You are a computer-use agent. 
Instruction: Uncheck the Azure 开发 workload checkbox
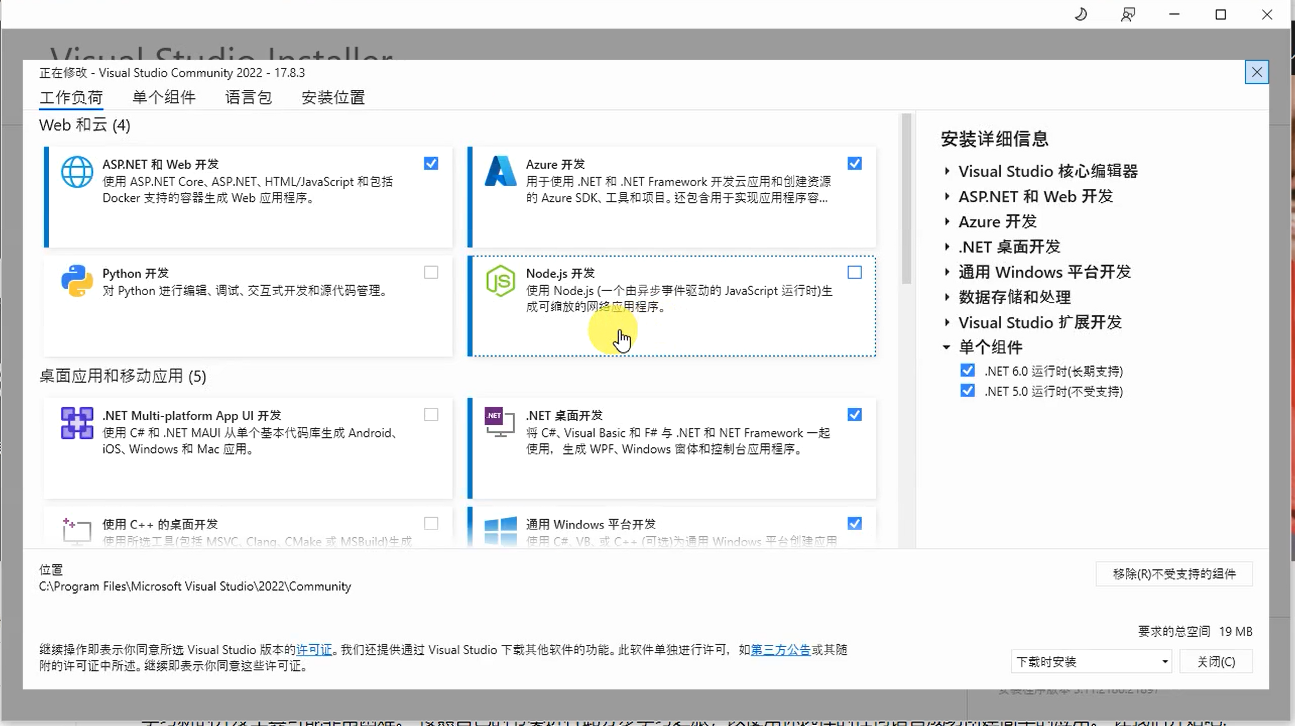[x=855, y=163]
